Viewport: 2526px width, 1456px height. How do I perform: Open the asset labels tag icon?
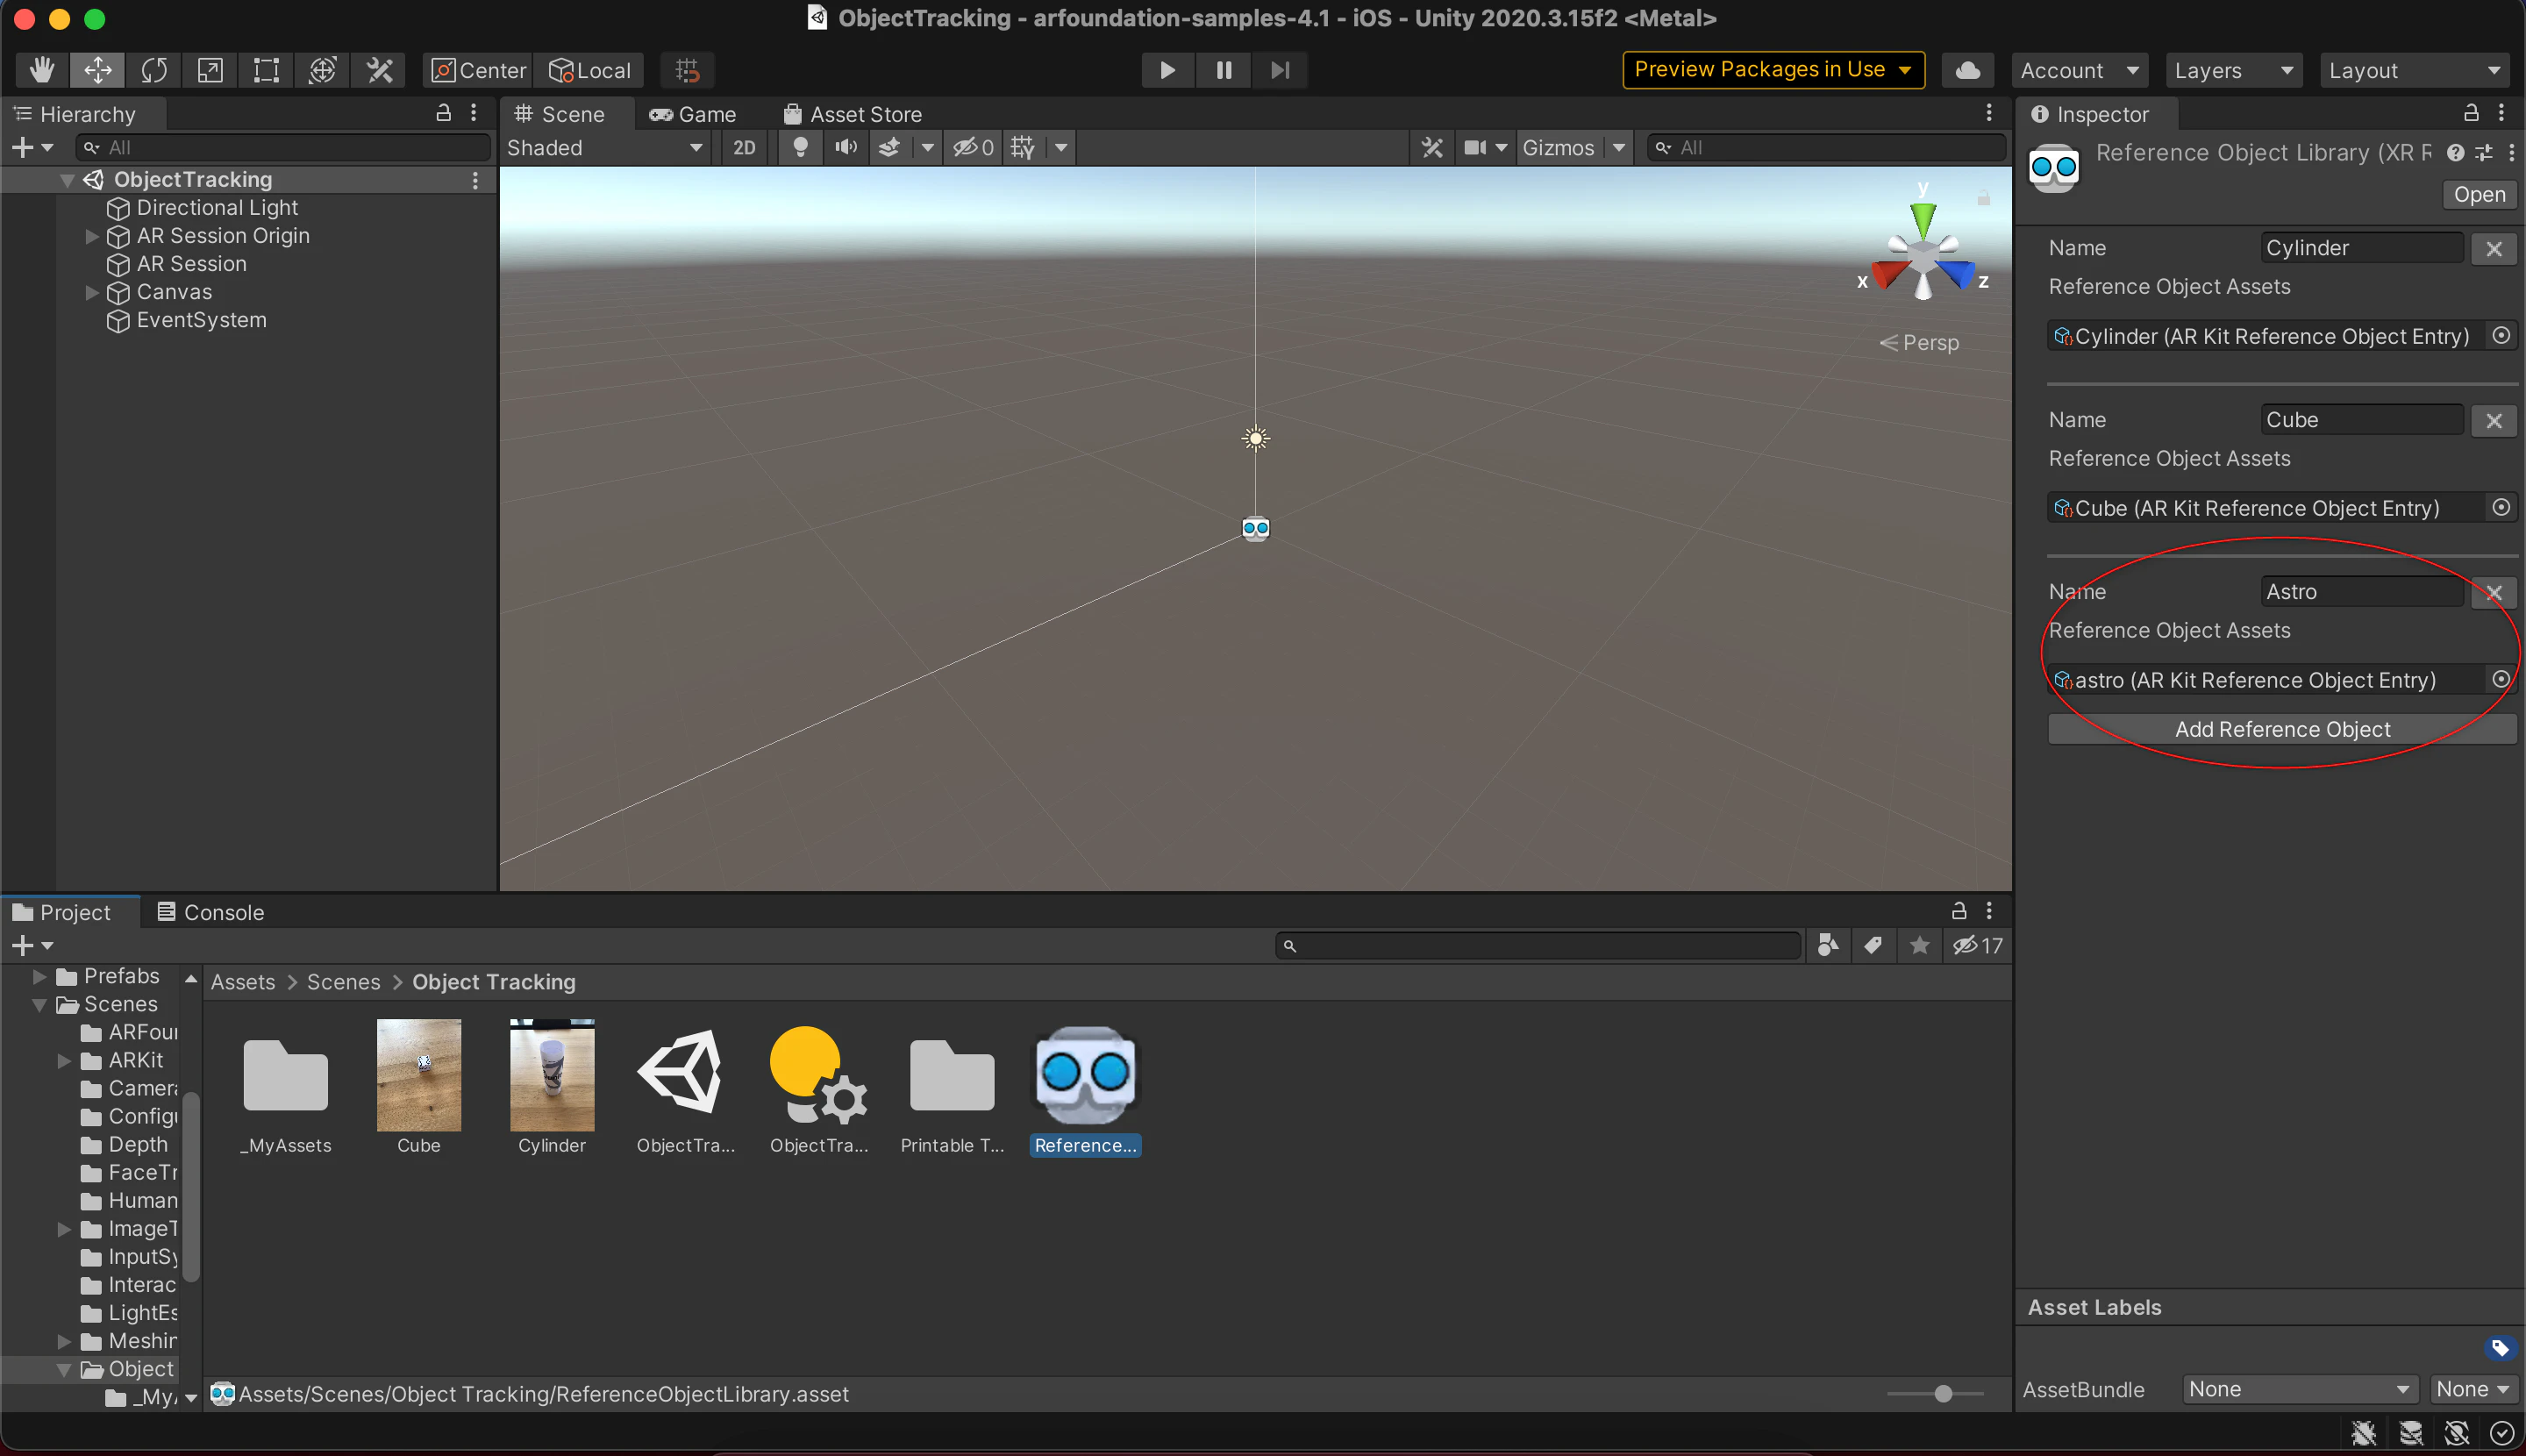[x=2498, y=1348]
